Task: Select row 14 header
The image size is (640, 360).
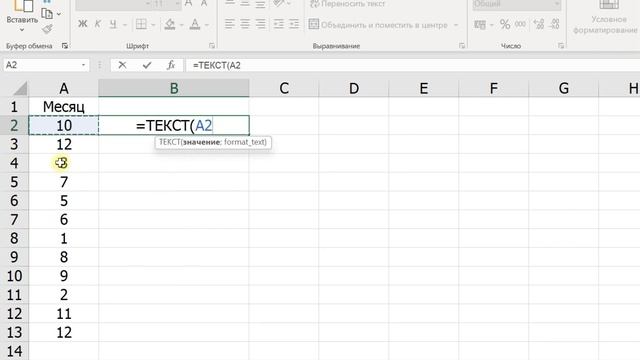Action: click(x=14, y=351)
